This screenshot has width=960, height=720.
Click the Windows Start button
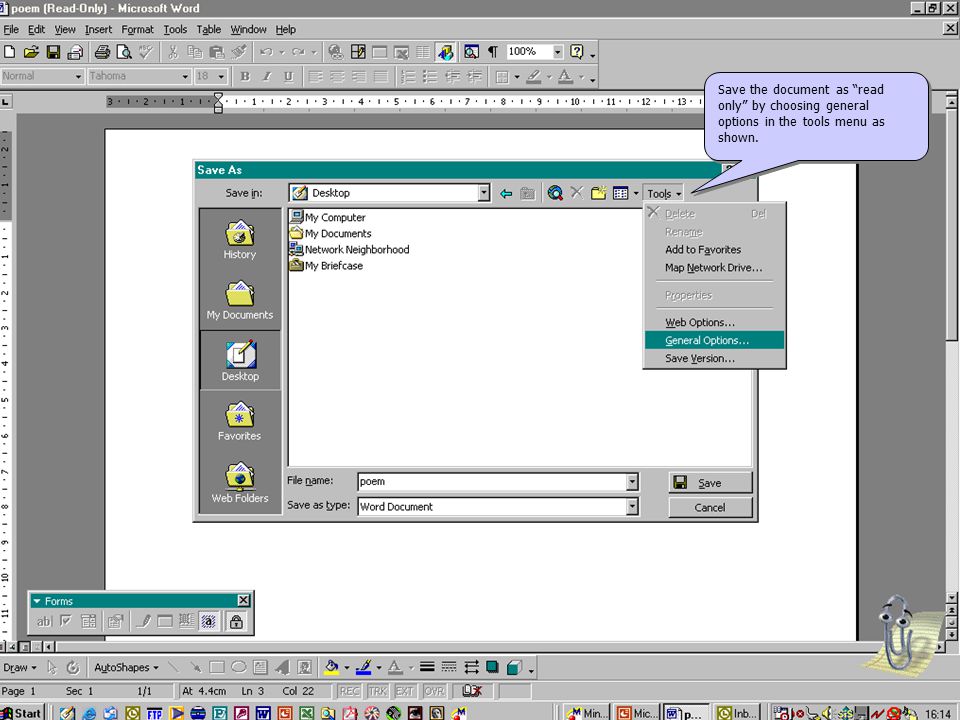pos(23,713)
